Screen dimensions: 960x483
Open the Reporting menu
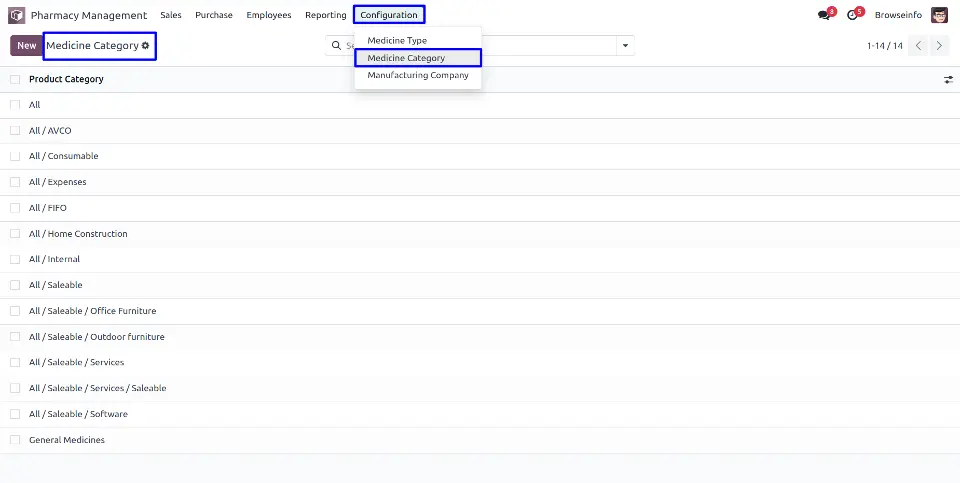click(326, 15)
